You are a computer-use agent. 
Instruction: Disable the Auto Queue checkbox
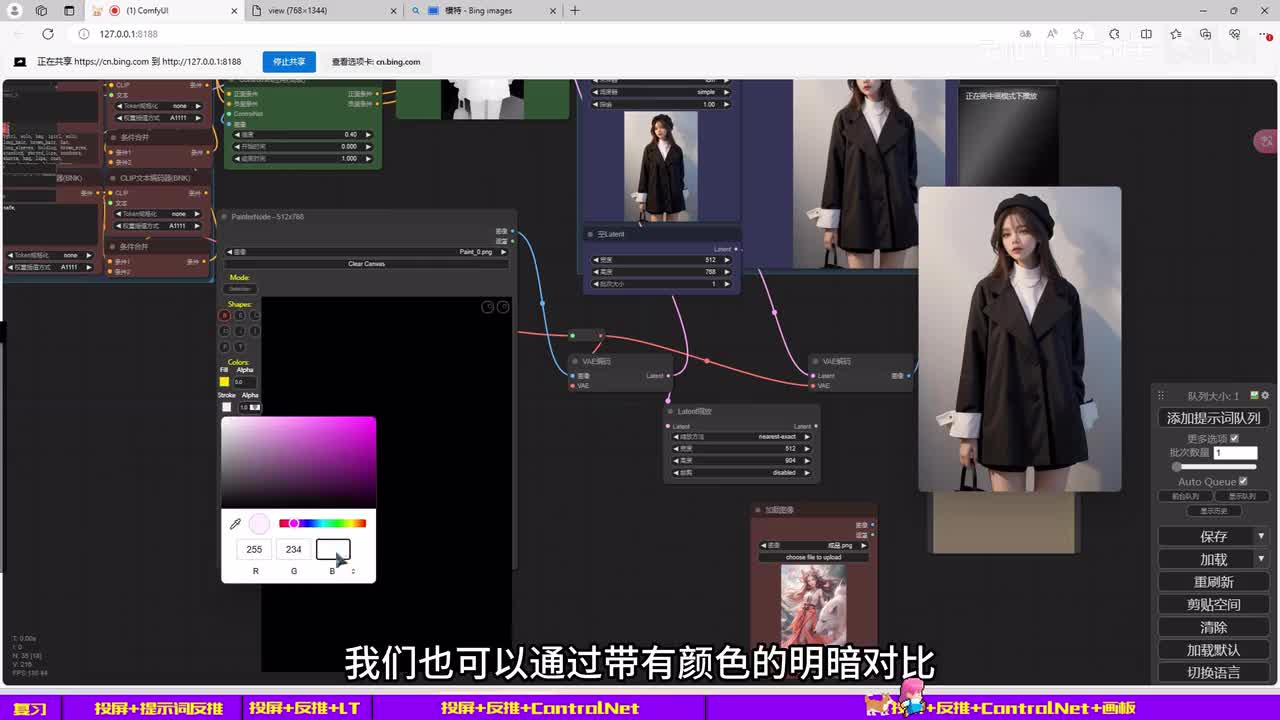1243,481
